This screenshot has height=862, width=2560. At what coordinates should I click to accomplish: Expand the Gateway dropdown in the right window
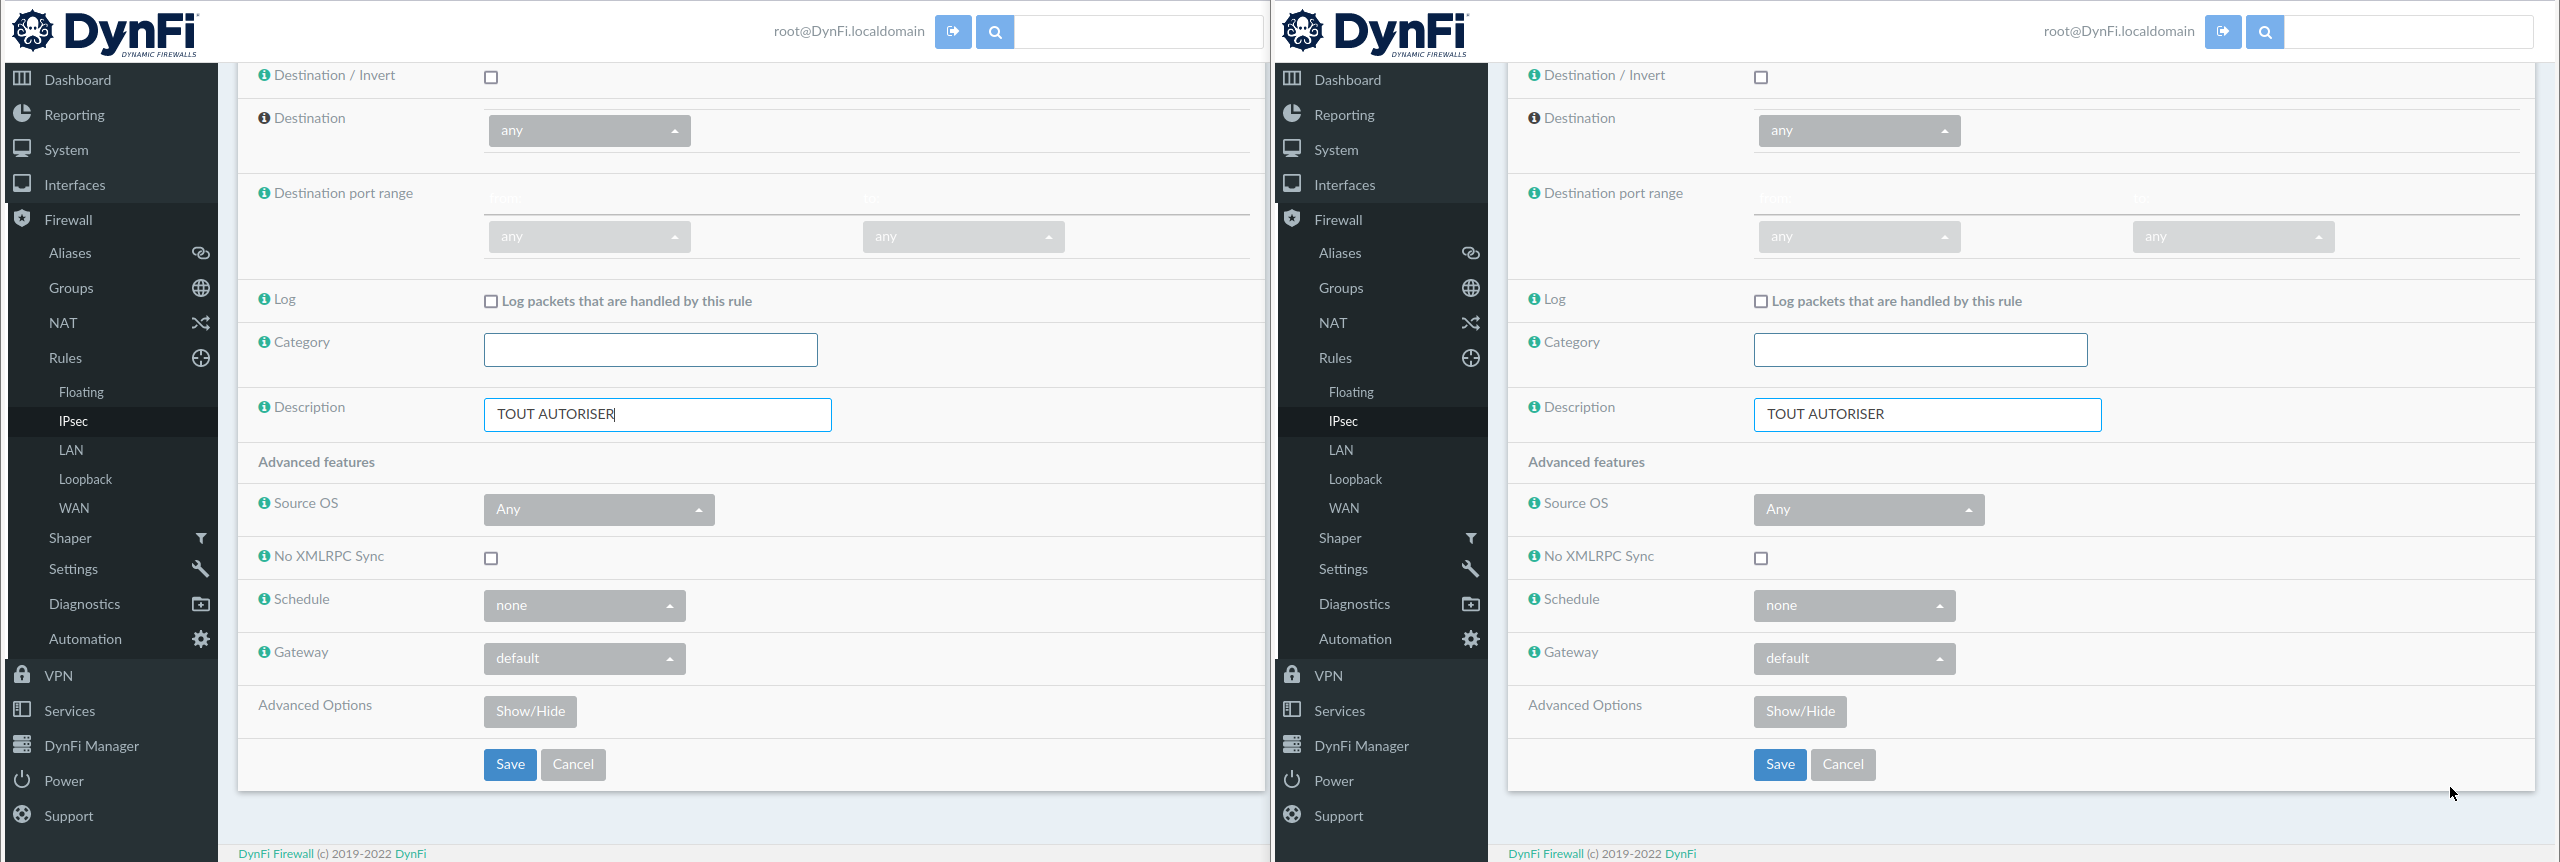click(1854, 659)
